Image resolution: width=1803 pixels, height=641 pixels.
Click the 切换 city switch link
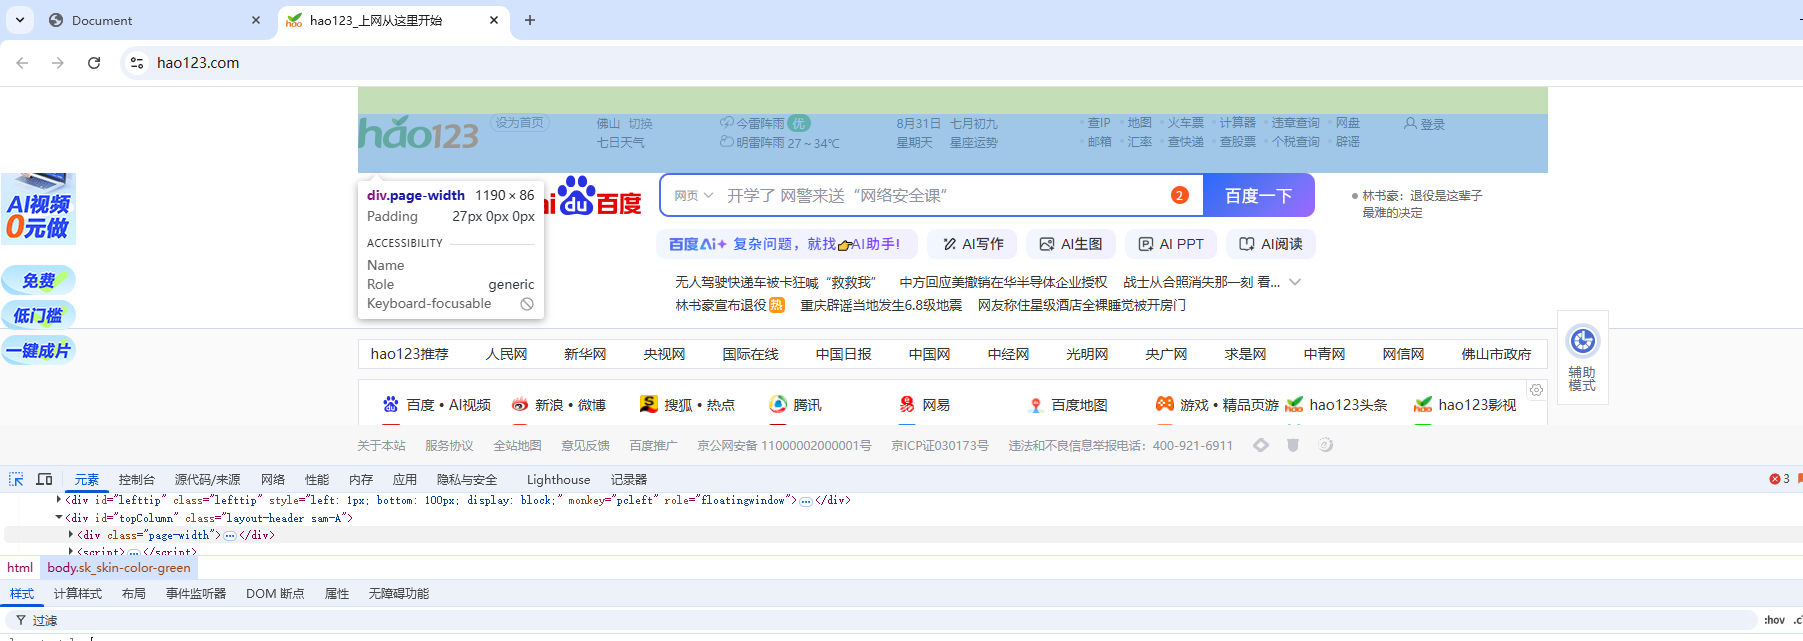(640, 124)
